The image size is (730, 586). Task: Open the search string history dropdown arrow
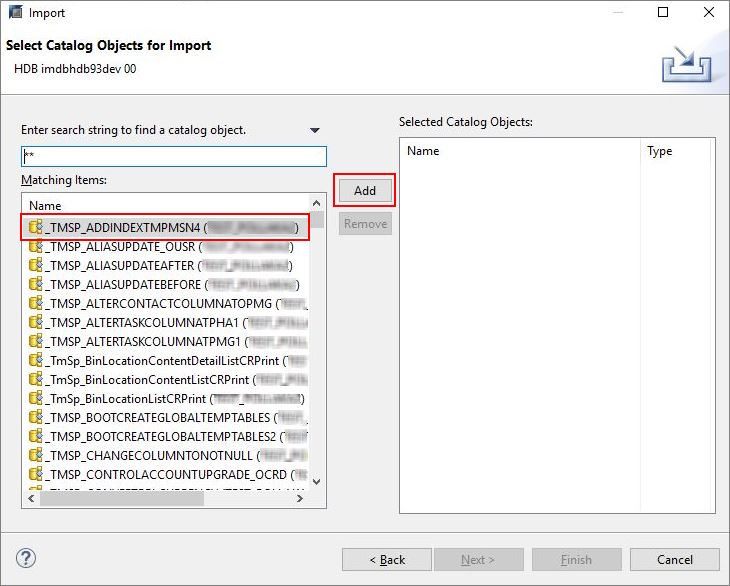tap(315, 131)
